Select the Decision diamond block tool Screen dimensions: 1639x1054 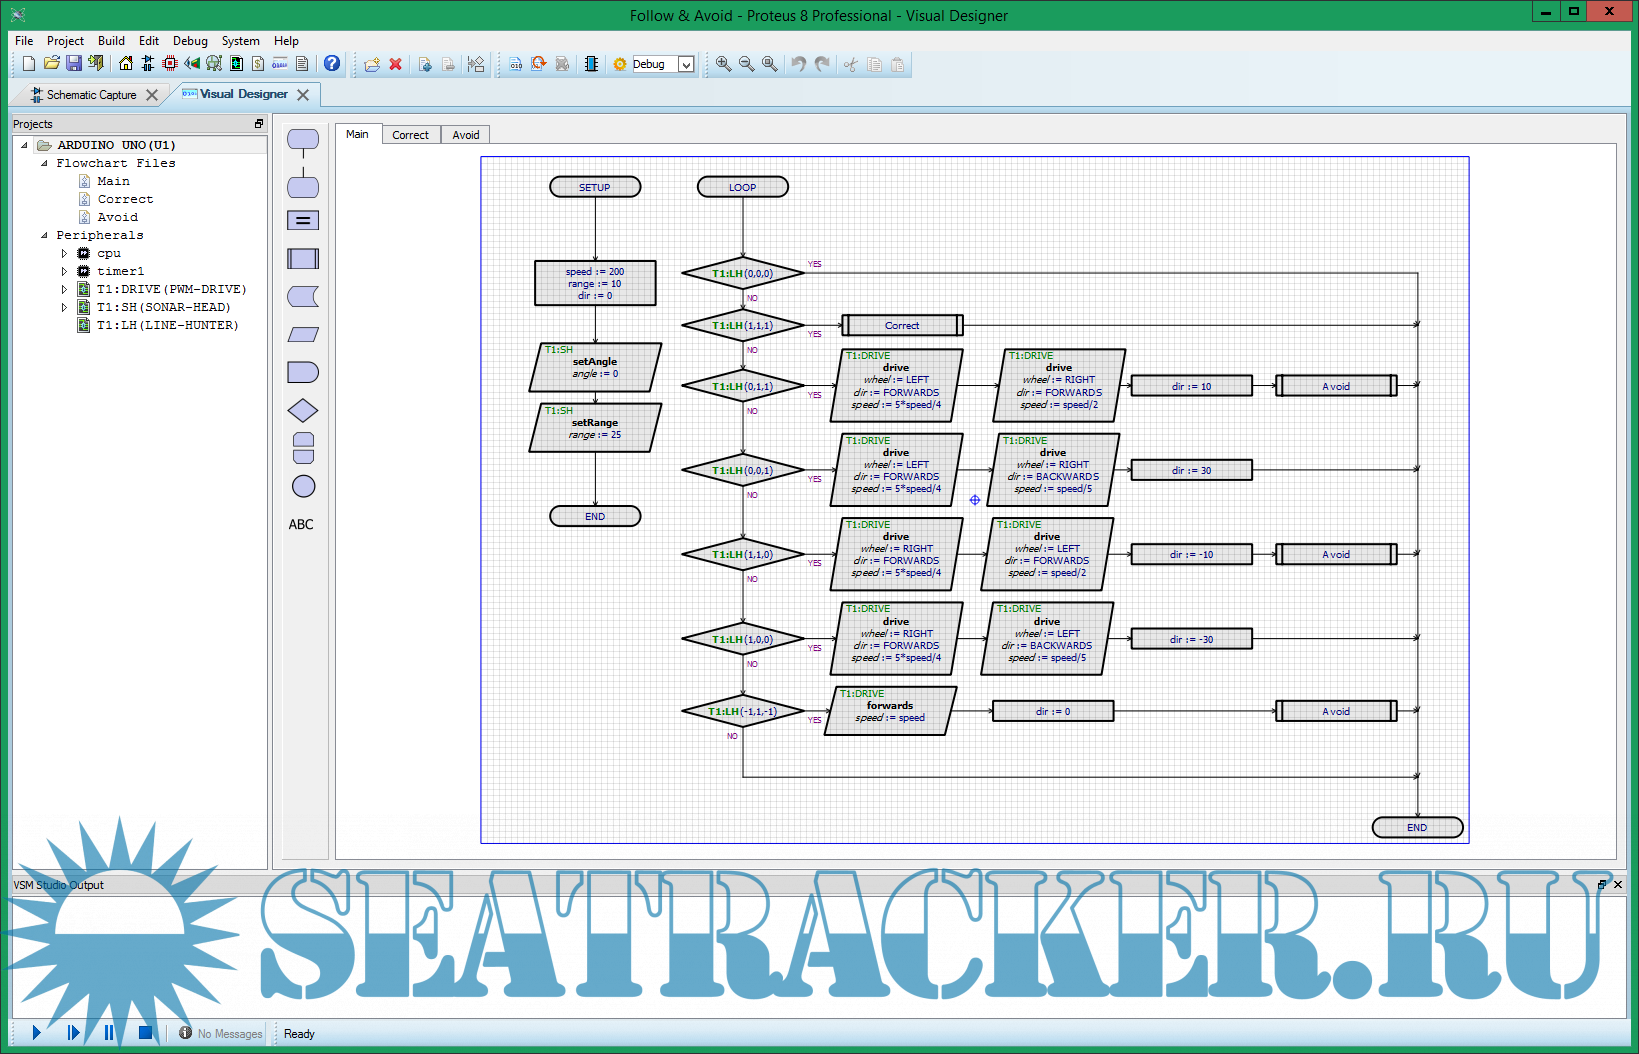click(302, 411)
